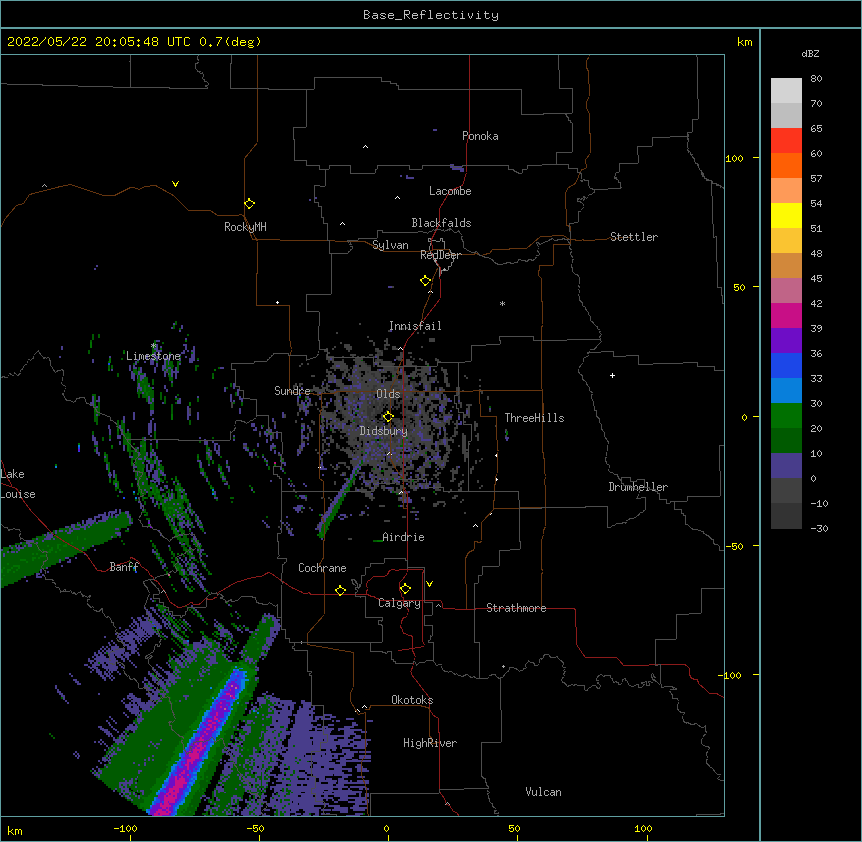862x842 pixels.
Task: Click the Base_Reflectivity title text
Action: (431, 15)
